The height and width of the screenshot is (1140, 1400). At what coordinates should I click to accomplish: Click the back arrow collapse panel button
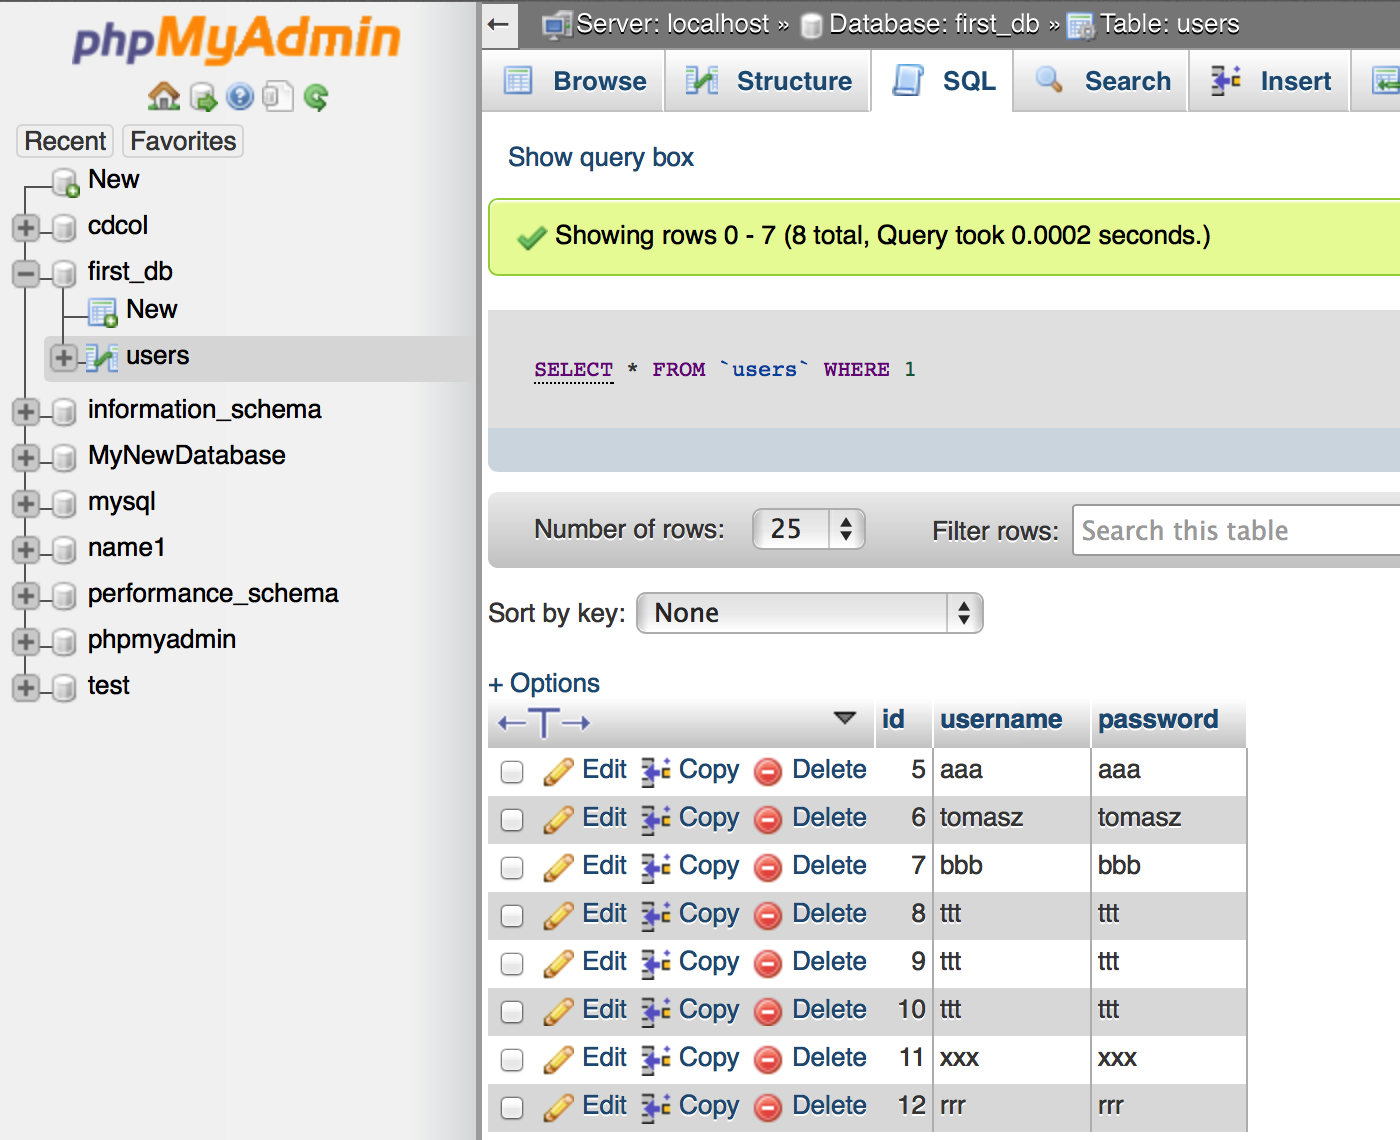pyautogui.click(x=499, y=24)
